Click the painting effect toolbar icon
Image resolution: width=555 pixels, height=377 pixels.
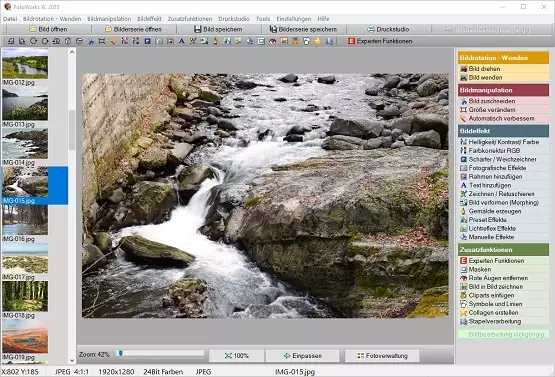(x=215, y=41)
